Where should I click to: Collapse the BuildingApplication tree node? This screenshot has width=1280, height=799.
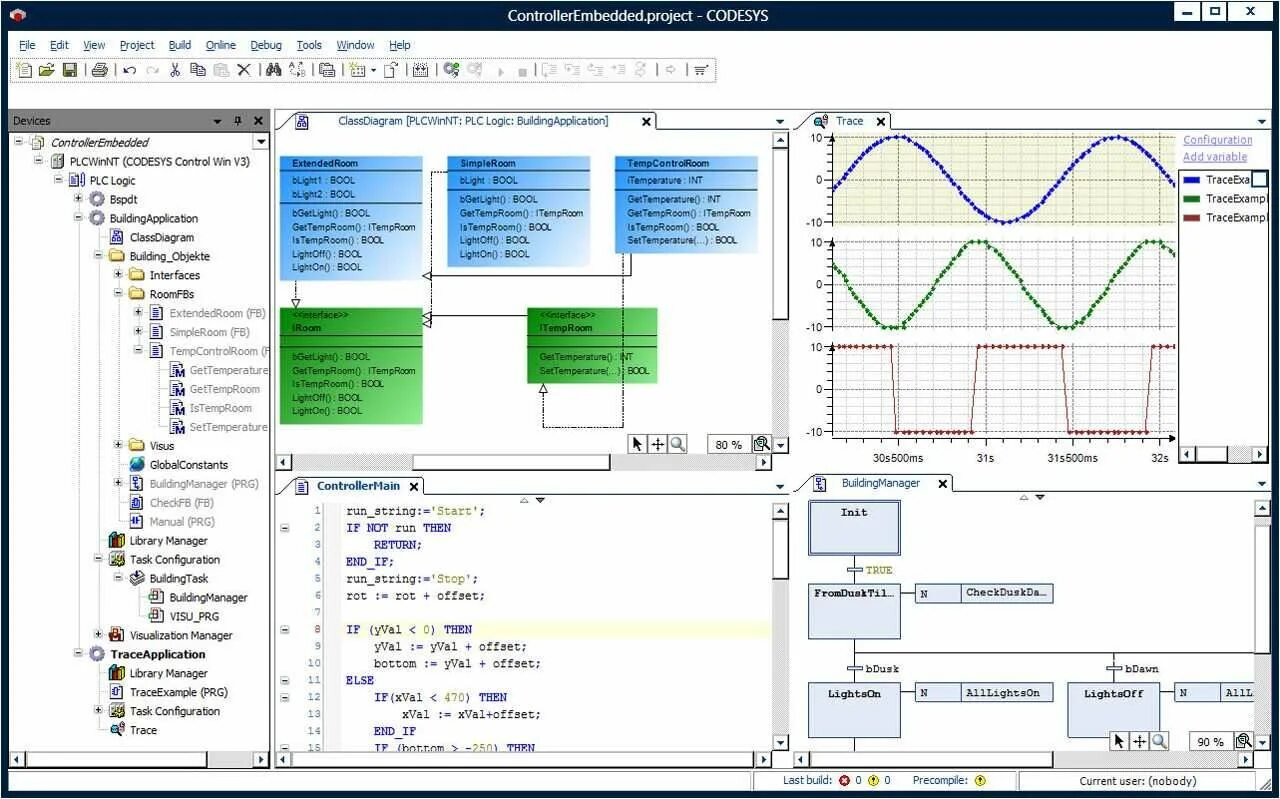[x=79, y=218]
